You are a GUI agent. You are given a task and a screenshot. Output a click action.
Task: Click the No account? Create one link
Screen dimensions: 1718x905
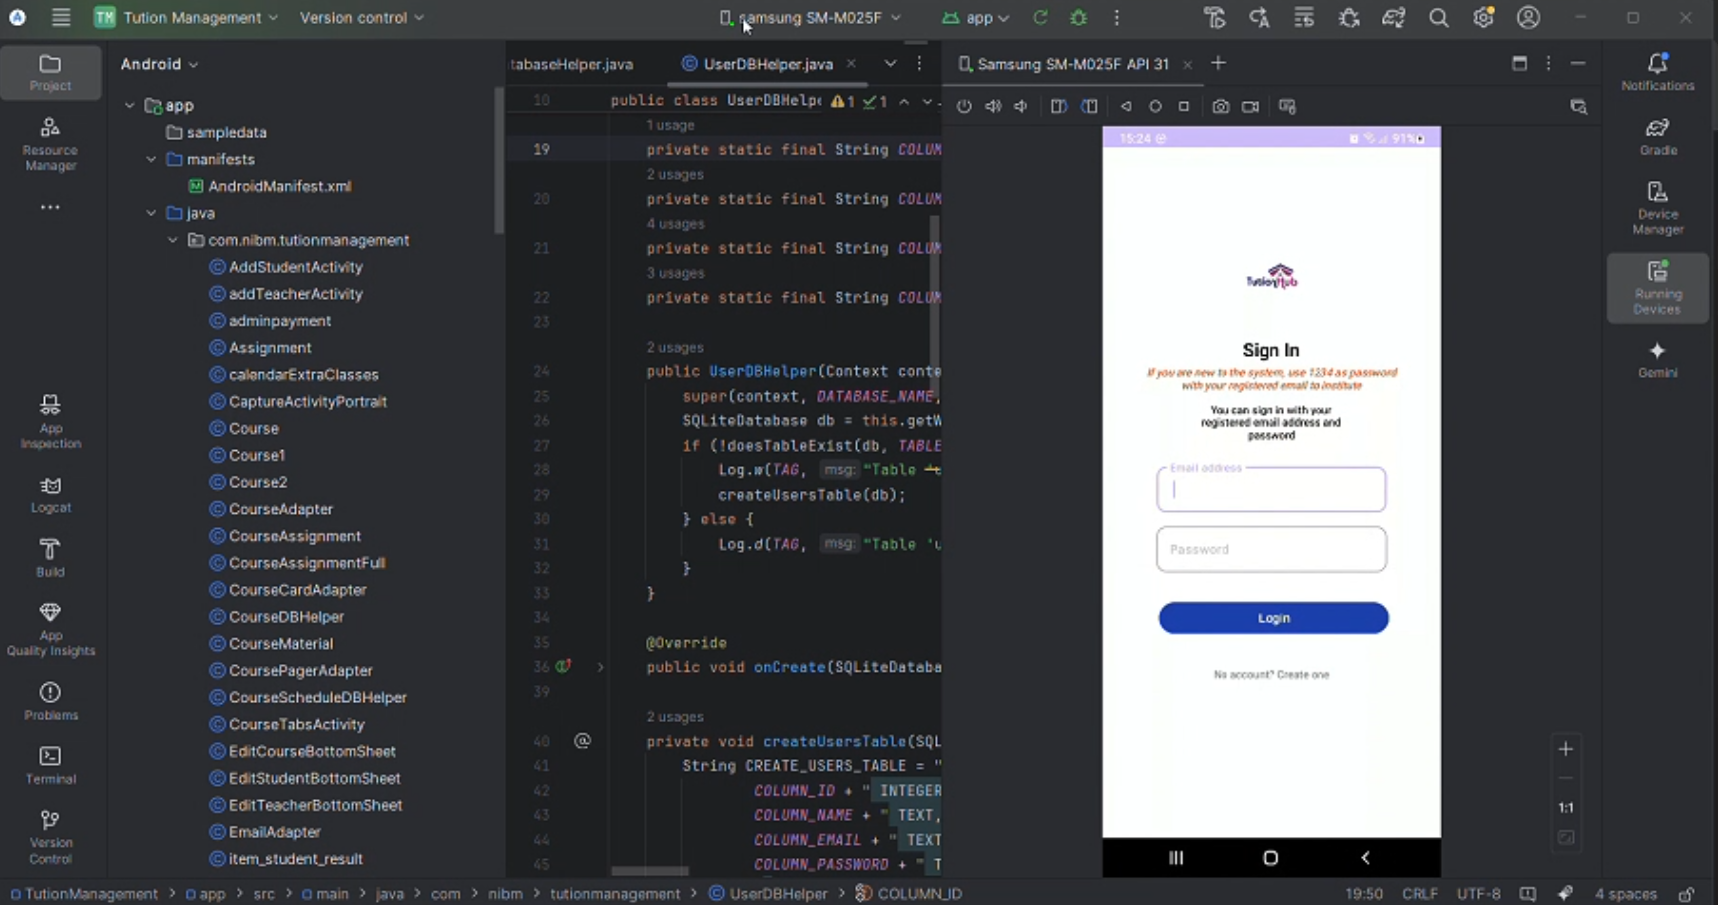tap(1271, 675)
